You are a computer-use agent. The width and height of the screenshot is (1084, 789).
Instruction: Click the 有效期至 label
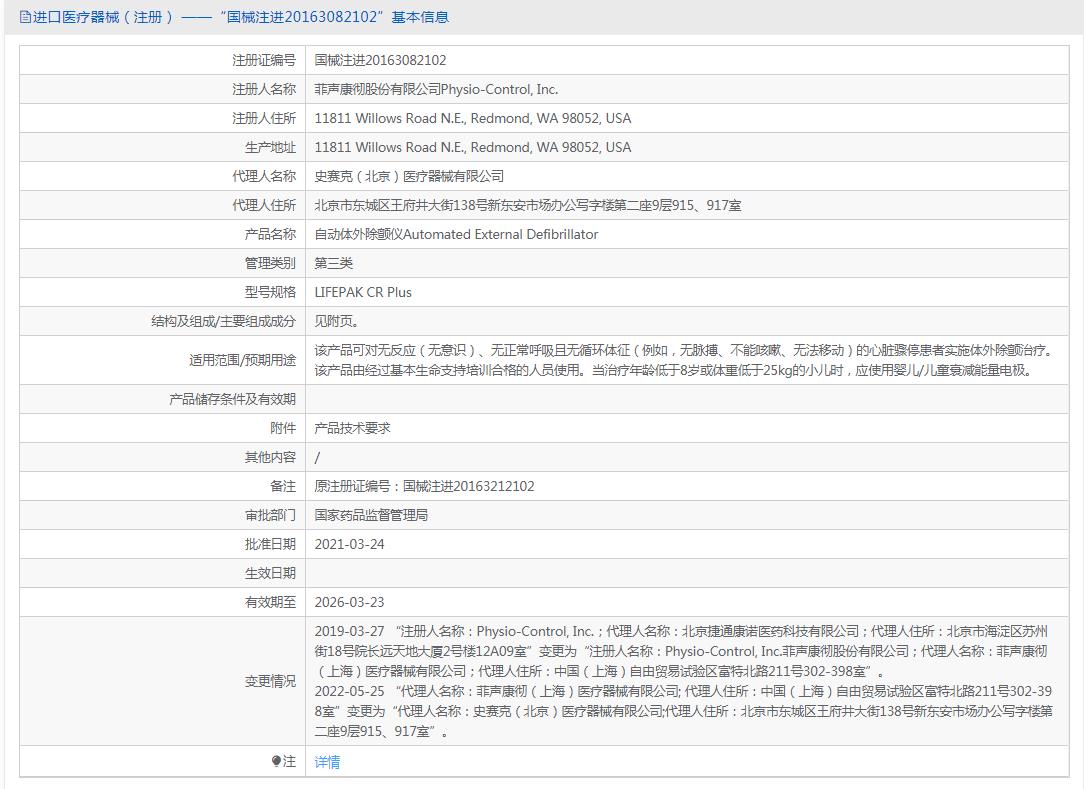click(x=270, y=602)
